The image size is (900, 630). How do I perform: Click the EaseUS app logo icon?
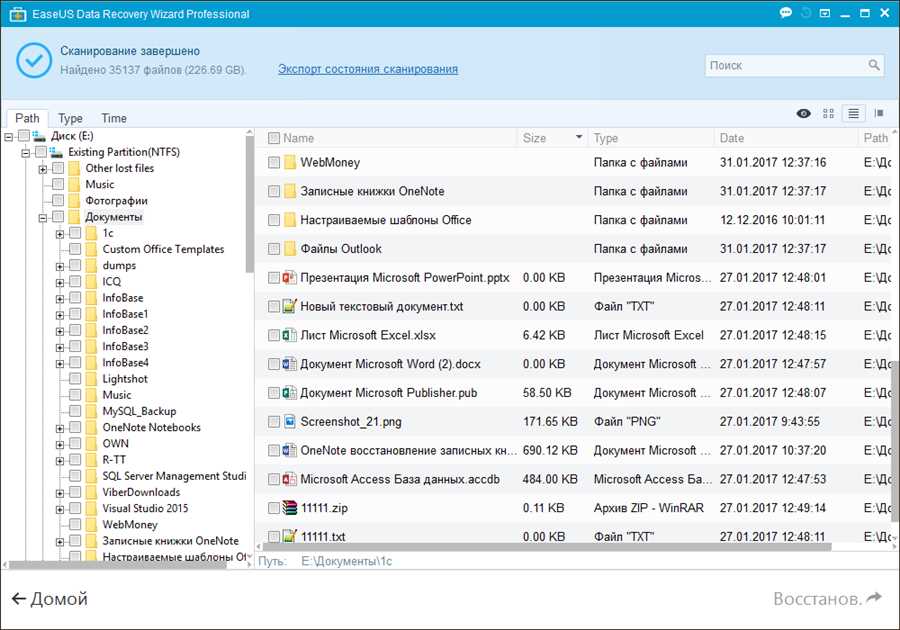point(18,14)
